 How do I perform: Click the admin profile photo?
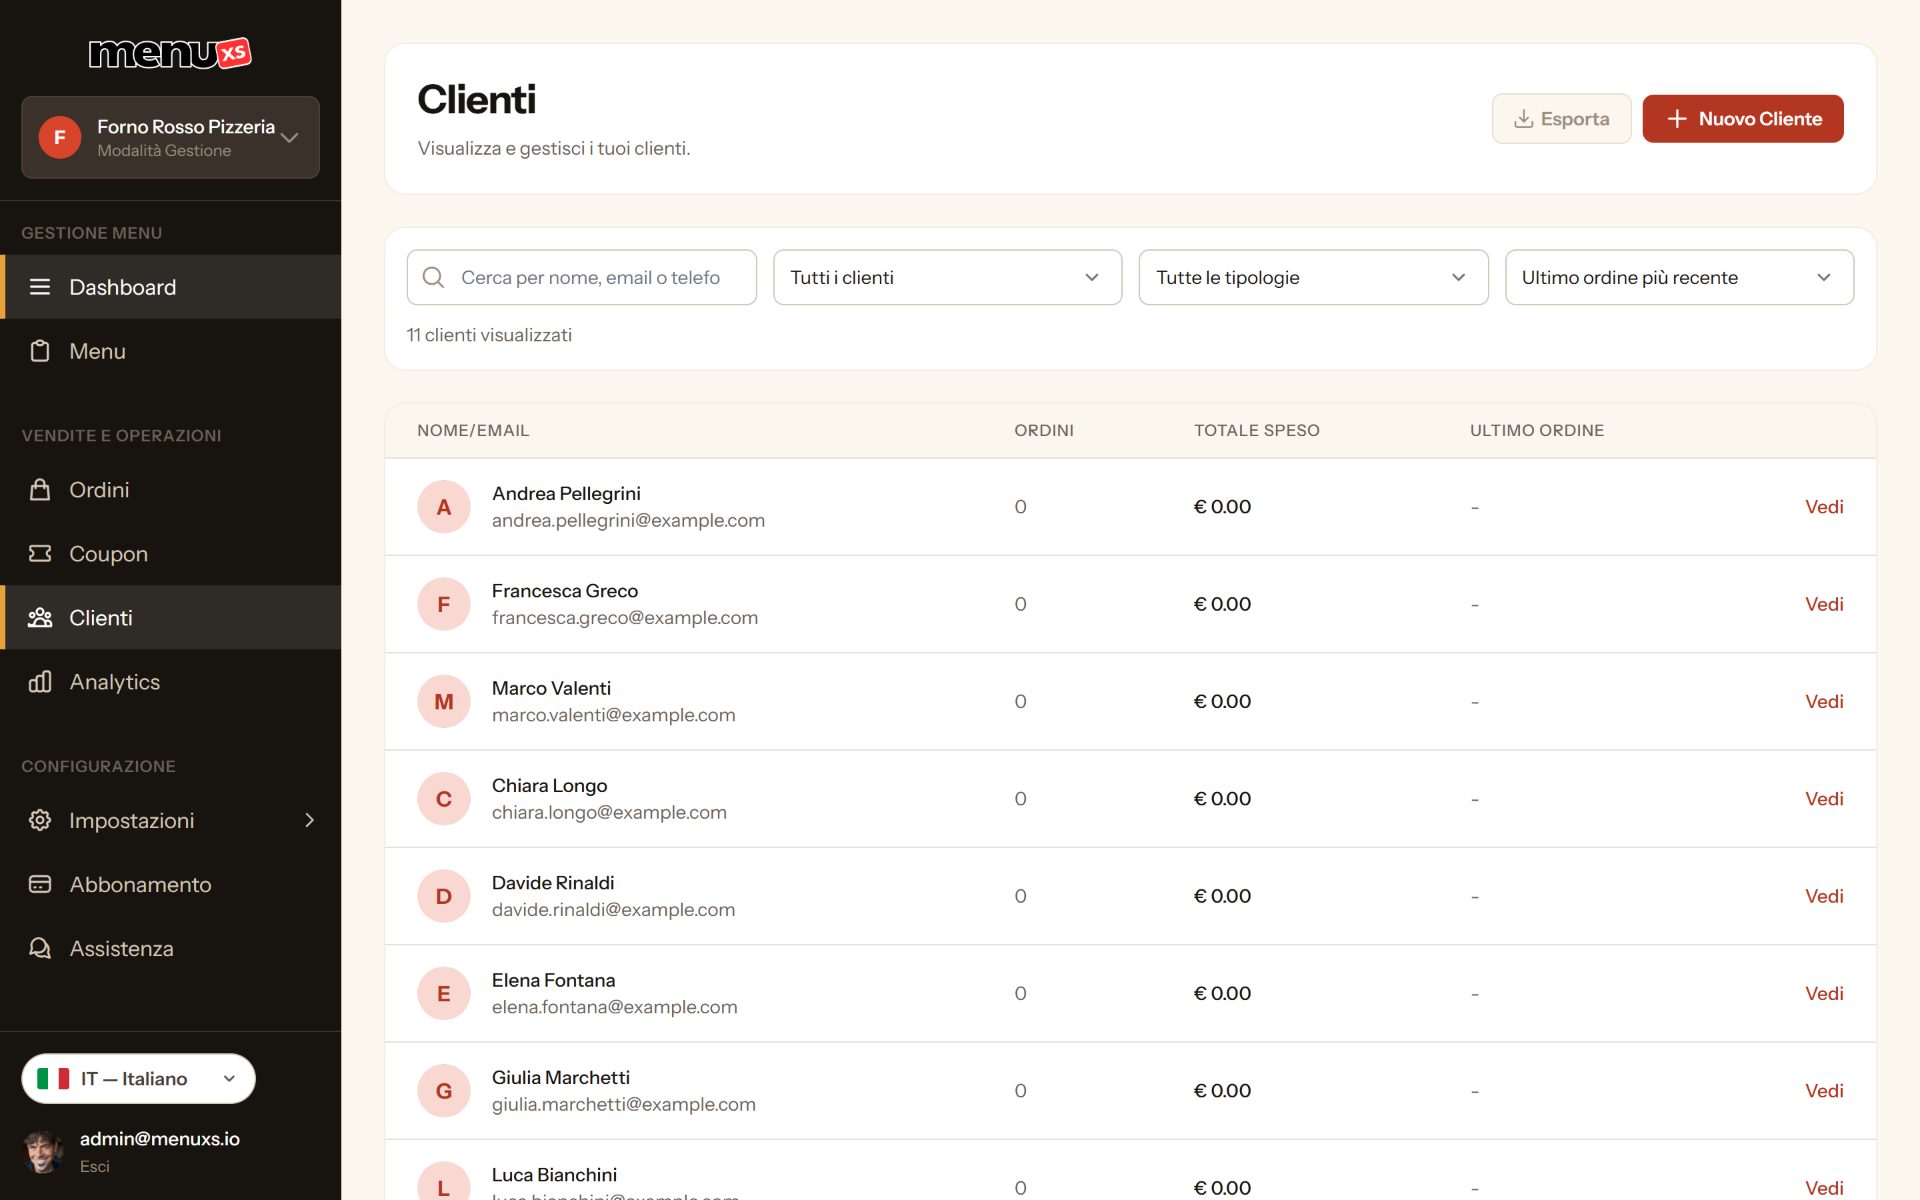[x=43, y=1152]
